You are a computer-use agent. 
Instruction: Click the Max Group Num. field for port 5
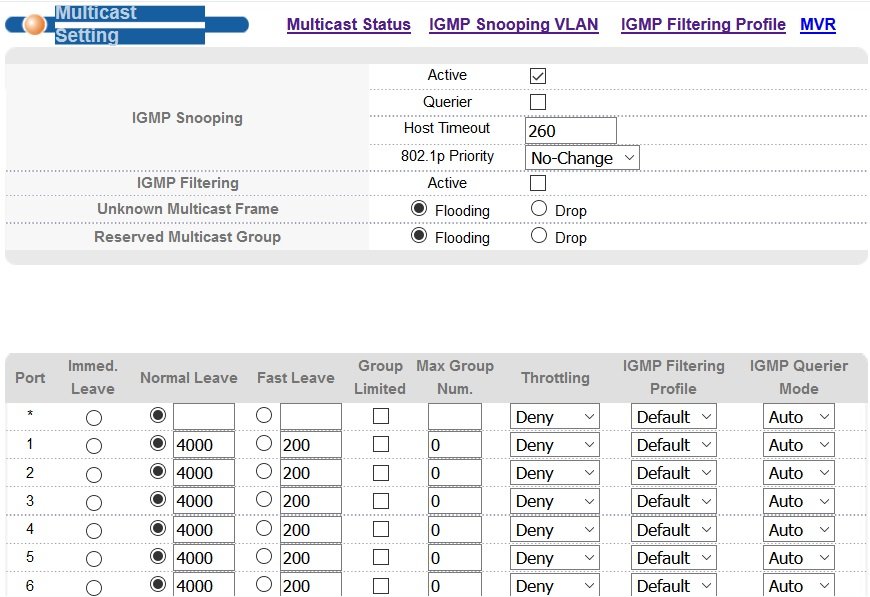(x=454, y=558)
